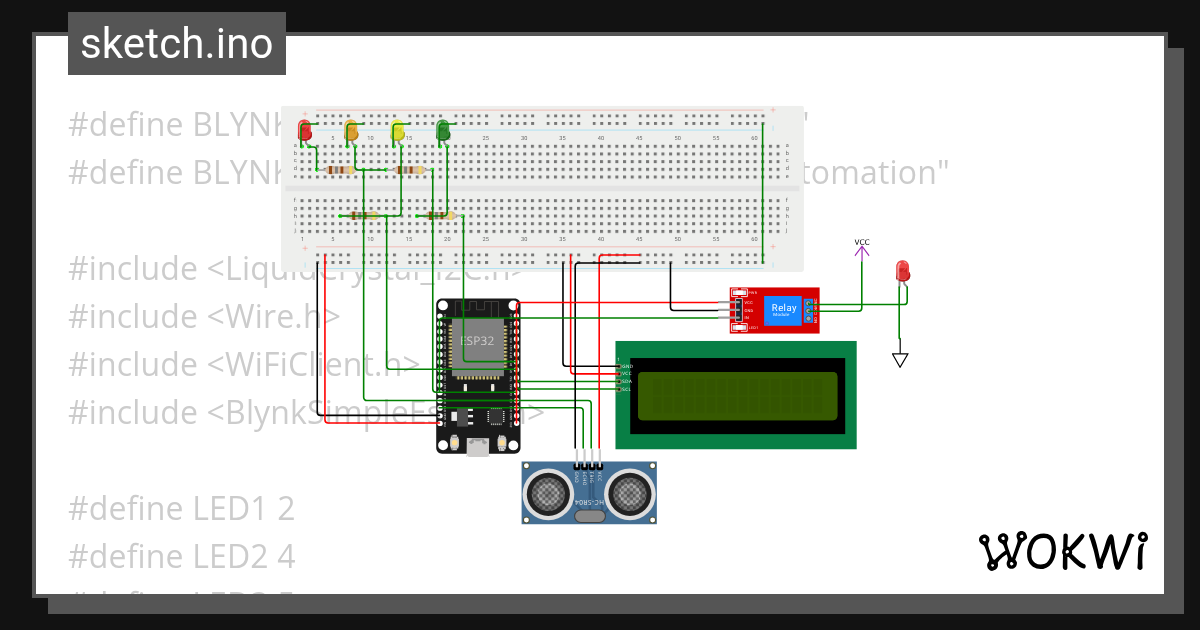Image resolution: width=1200 pixels, height=630 pixels.
Task: Select the green LED on the breadboard
Action: coord(443,131)
